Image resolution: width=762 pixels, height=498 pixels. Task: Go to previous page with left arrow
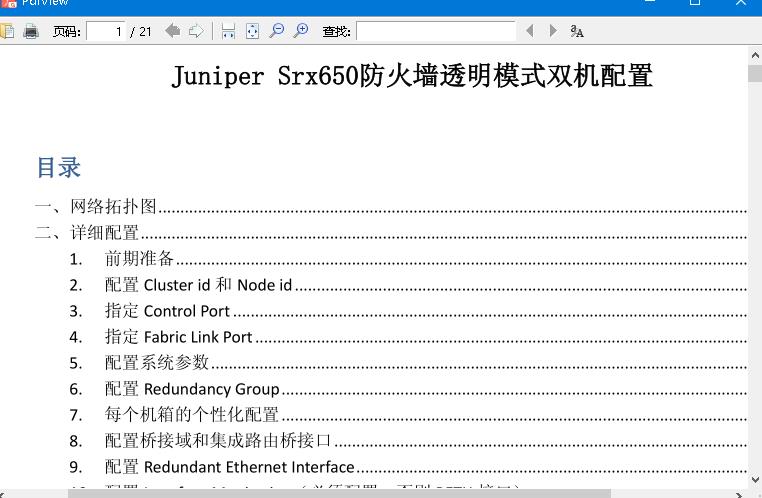pos(173,31)
